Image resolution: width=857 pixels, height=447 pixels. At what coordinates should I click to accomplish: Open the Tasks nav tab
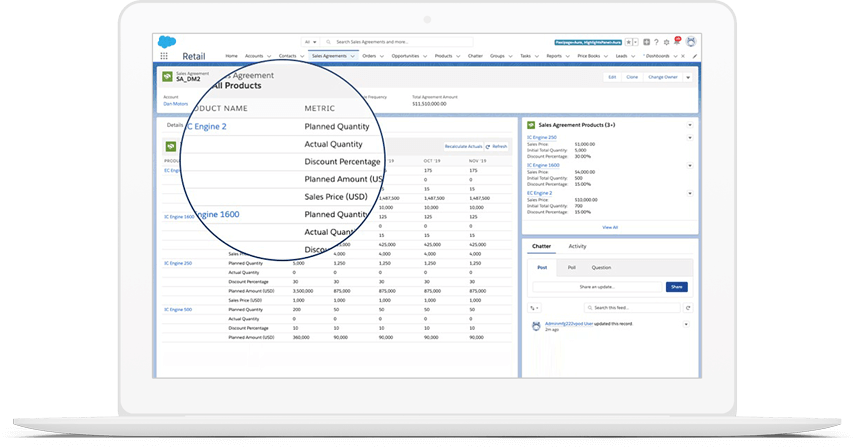[x=525, y=56]
